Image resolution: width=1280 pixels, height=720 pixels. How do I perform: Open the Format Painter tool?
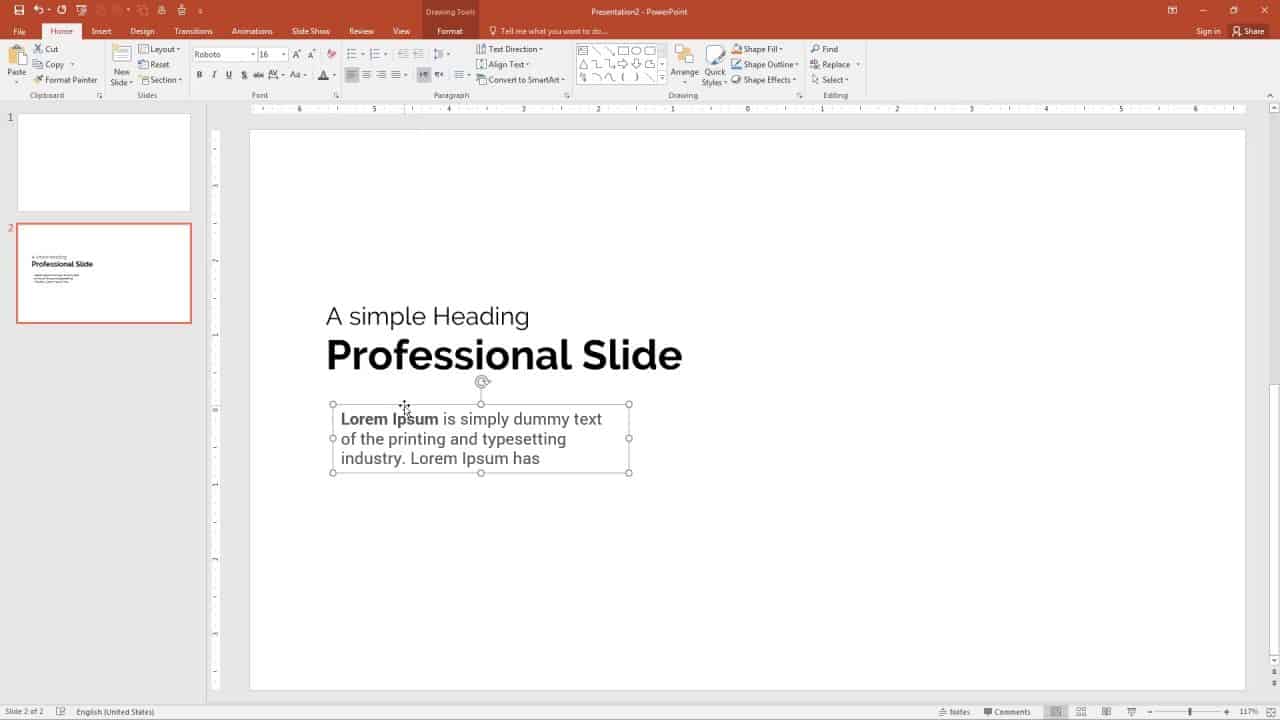tap(65, 80)
